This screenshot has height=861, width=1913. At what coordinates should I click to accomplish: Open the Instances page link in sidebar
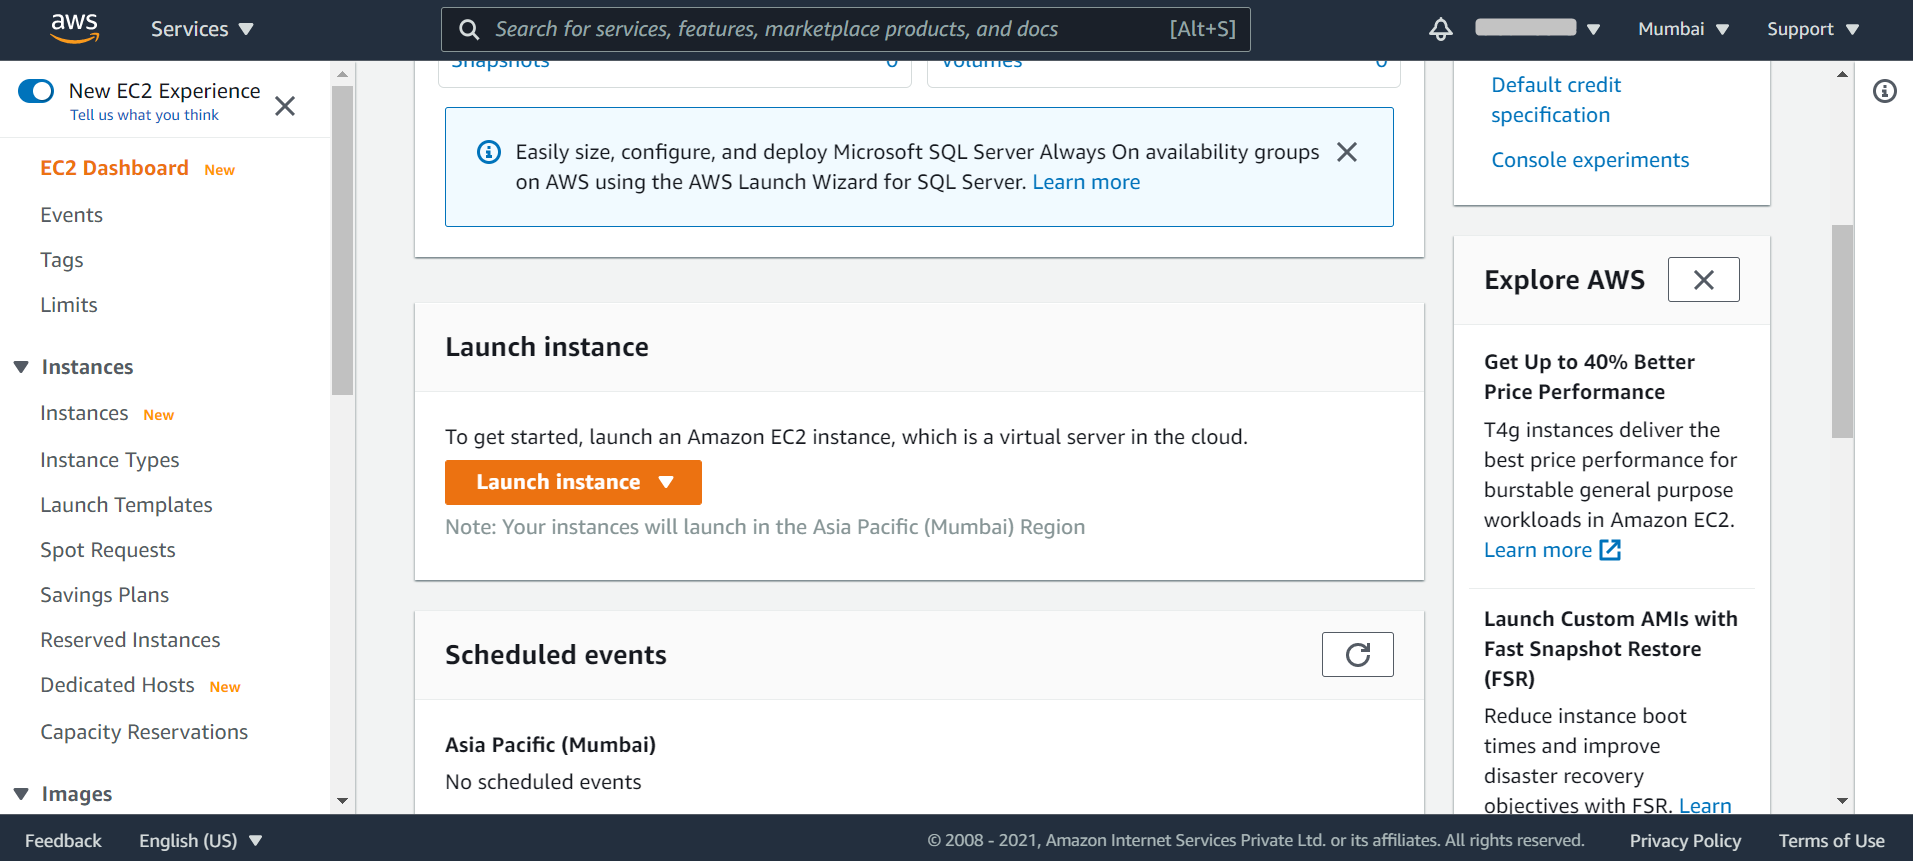point(84,413)
